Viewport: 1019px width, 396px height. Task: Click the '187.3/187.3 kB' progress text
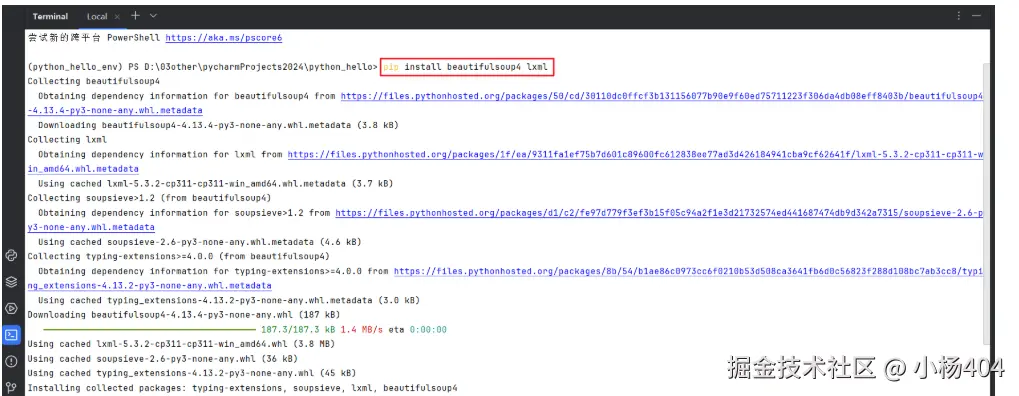click(x=298, y=330)
